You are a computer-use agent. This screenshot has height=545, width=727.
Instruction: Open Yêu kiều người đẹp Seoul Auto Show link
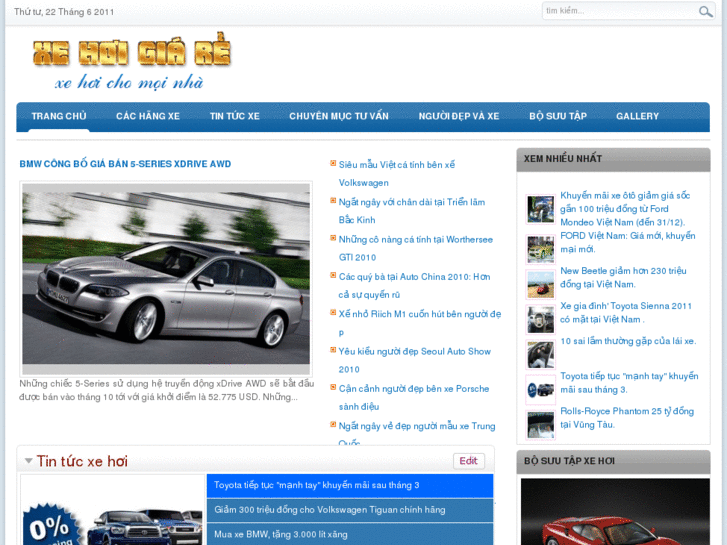point(415,360)
